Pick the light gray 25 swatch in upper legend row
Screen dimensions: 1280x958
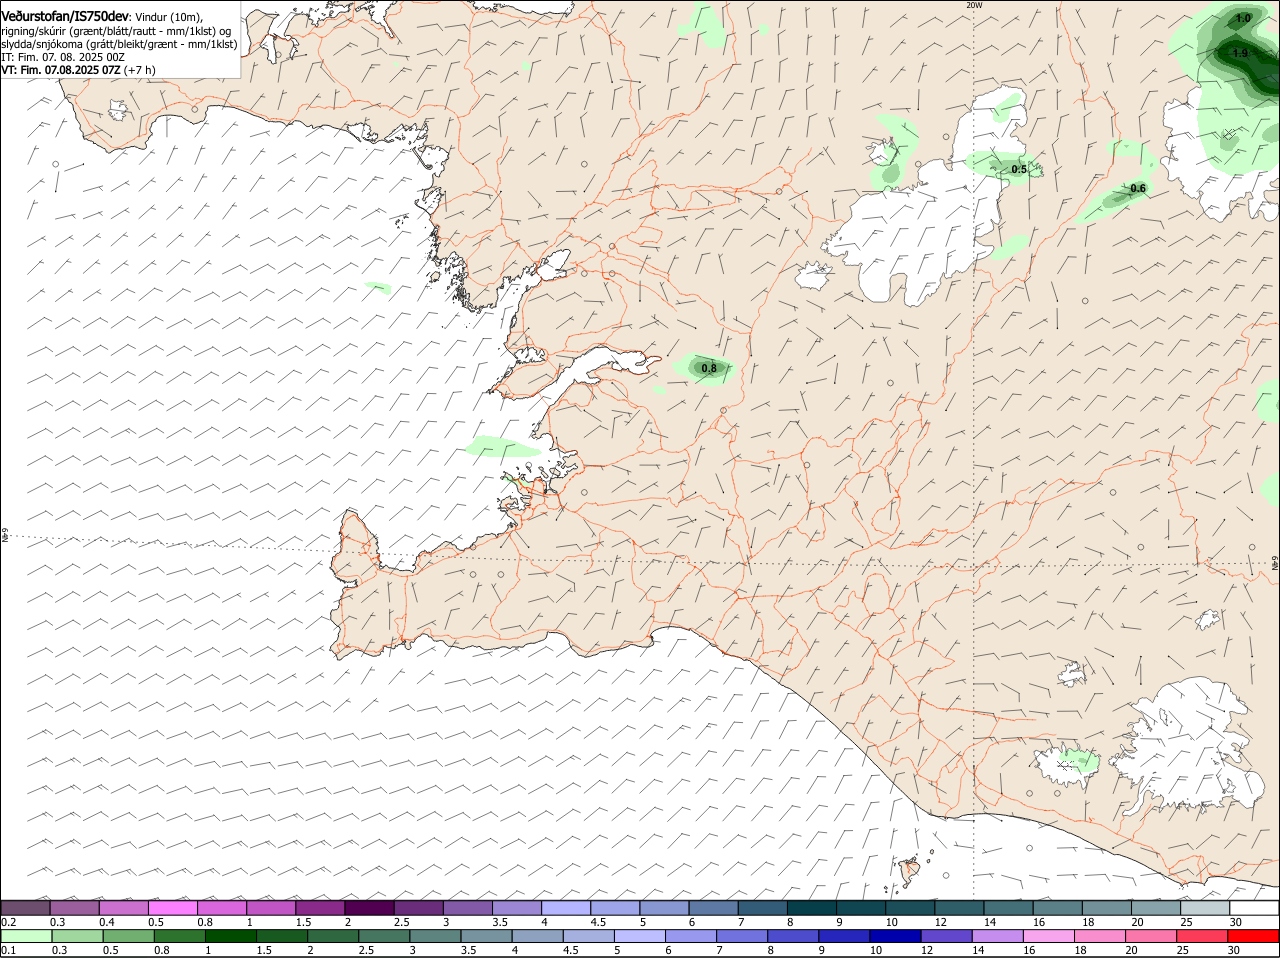[1206, 907]
